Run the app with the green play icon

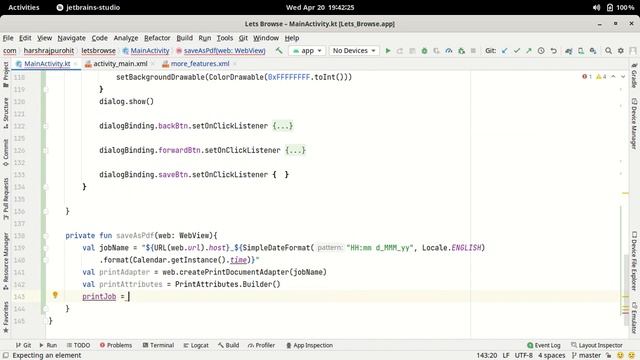tap(388, 51)
